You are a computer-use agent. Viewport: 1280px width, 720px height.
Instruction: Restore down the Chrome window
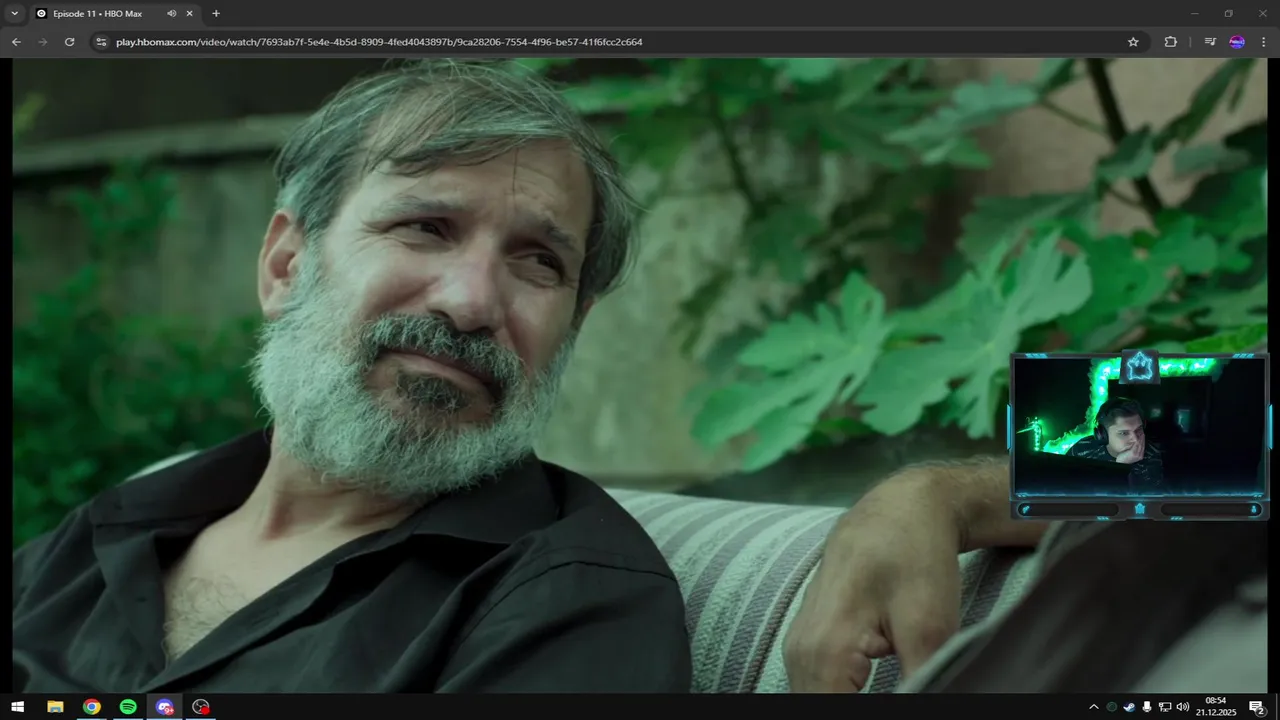click(x=1228, y=13)
